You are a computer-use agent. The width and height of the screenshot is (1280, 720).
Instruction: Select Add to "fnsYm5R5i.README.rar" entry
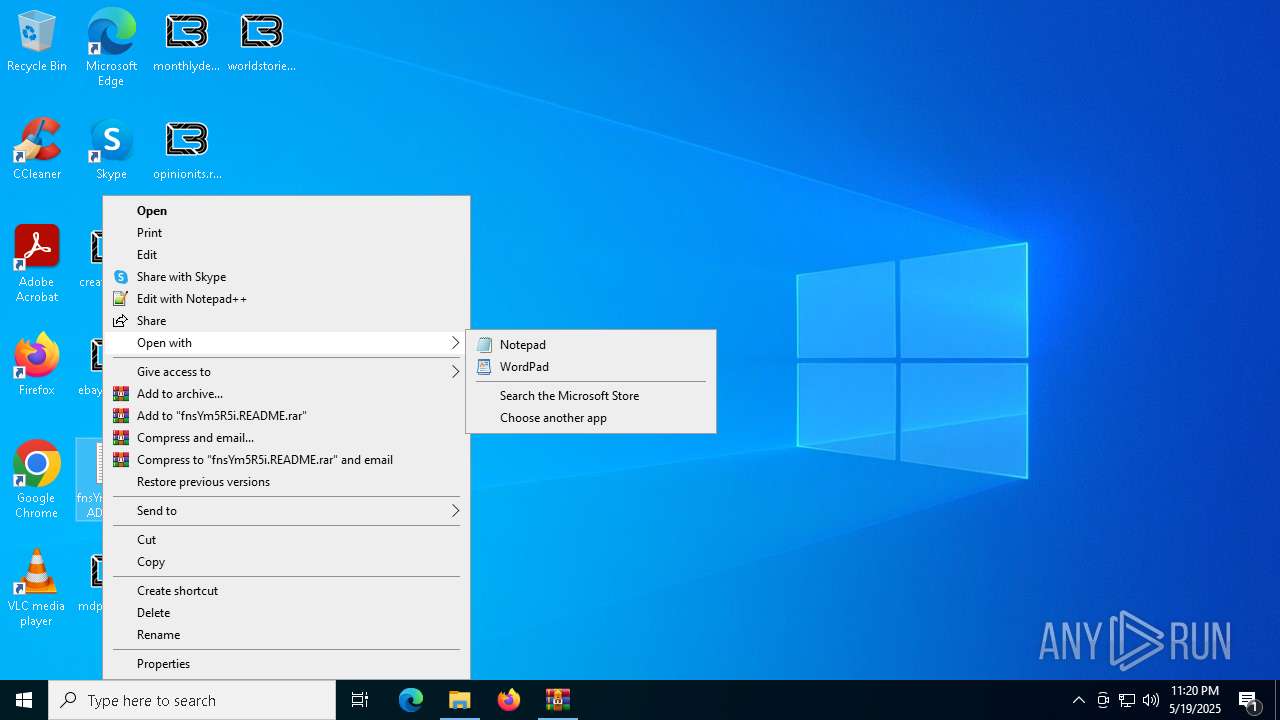pos(286,416)
